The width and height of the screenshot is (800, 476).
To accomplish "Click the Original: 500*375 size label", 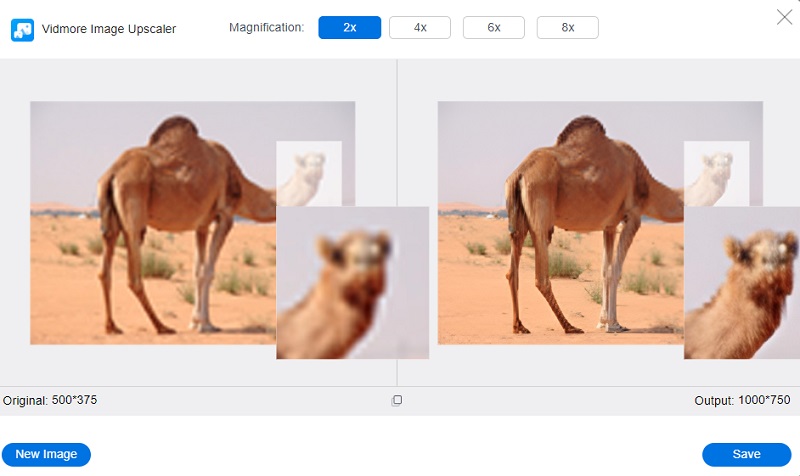I will click(x=50, y=400).
